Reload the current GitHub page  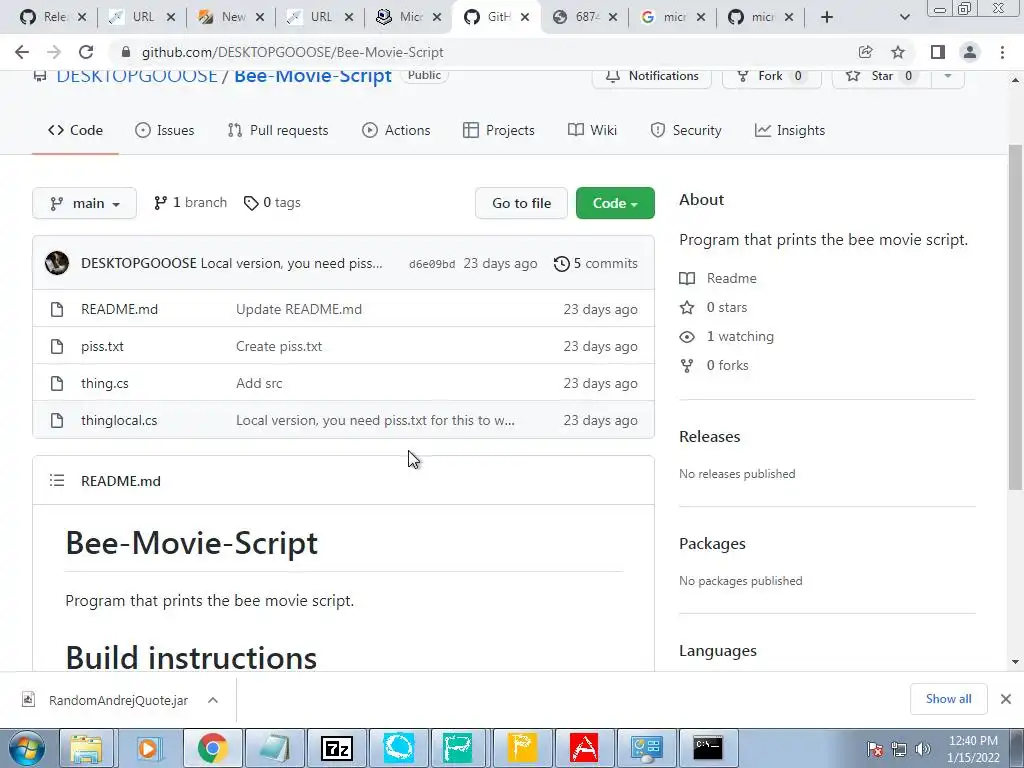[x=86, y=52]
